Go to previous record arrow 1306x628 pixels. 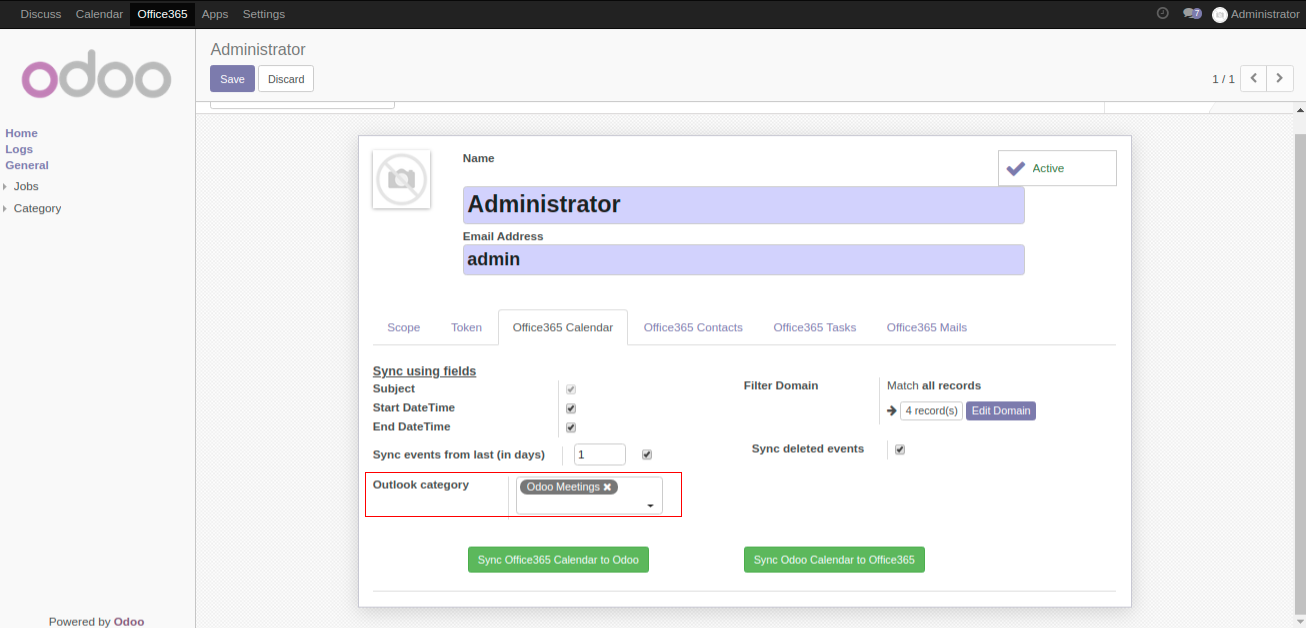(1253, 79)
